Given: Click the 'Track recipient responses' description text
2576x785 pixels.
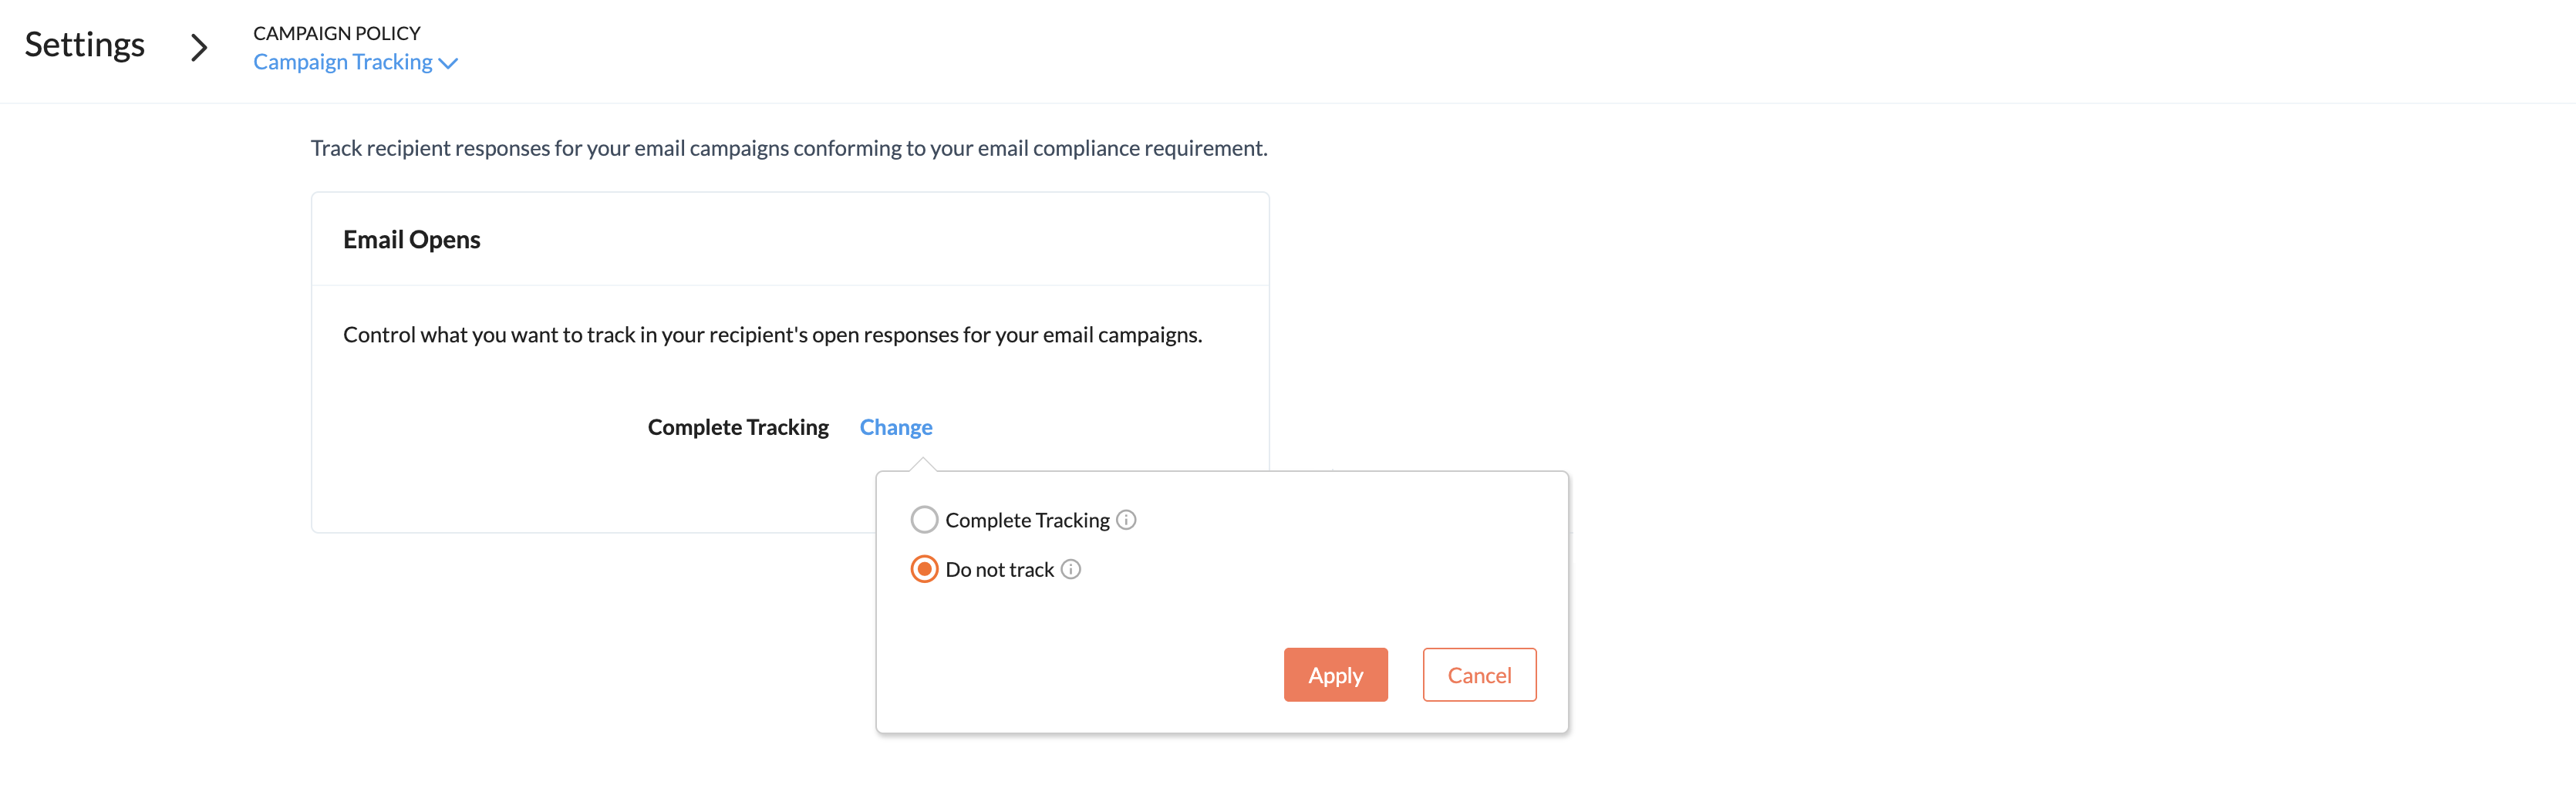Looking at the screenshot, I should [x=789, y=148].
